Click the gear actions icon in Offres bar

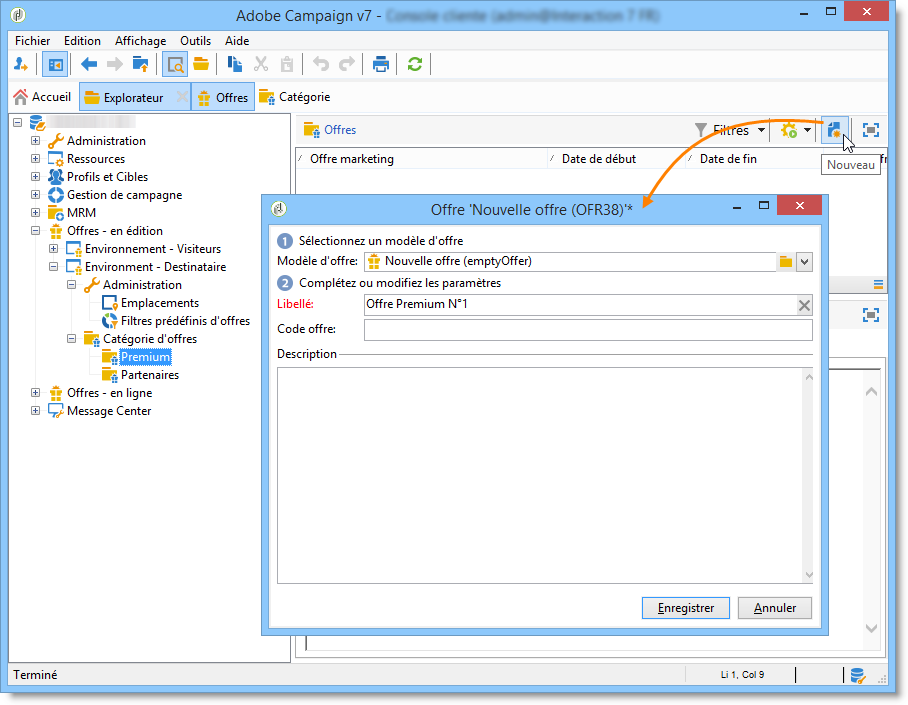point(789,130)
